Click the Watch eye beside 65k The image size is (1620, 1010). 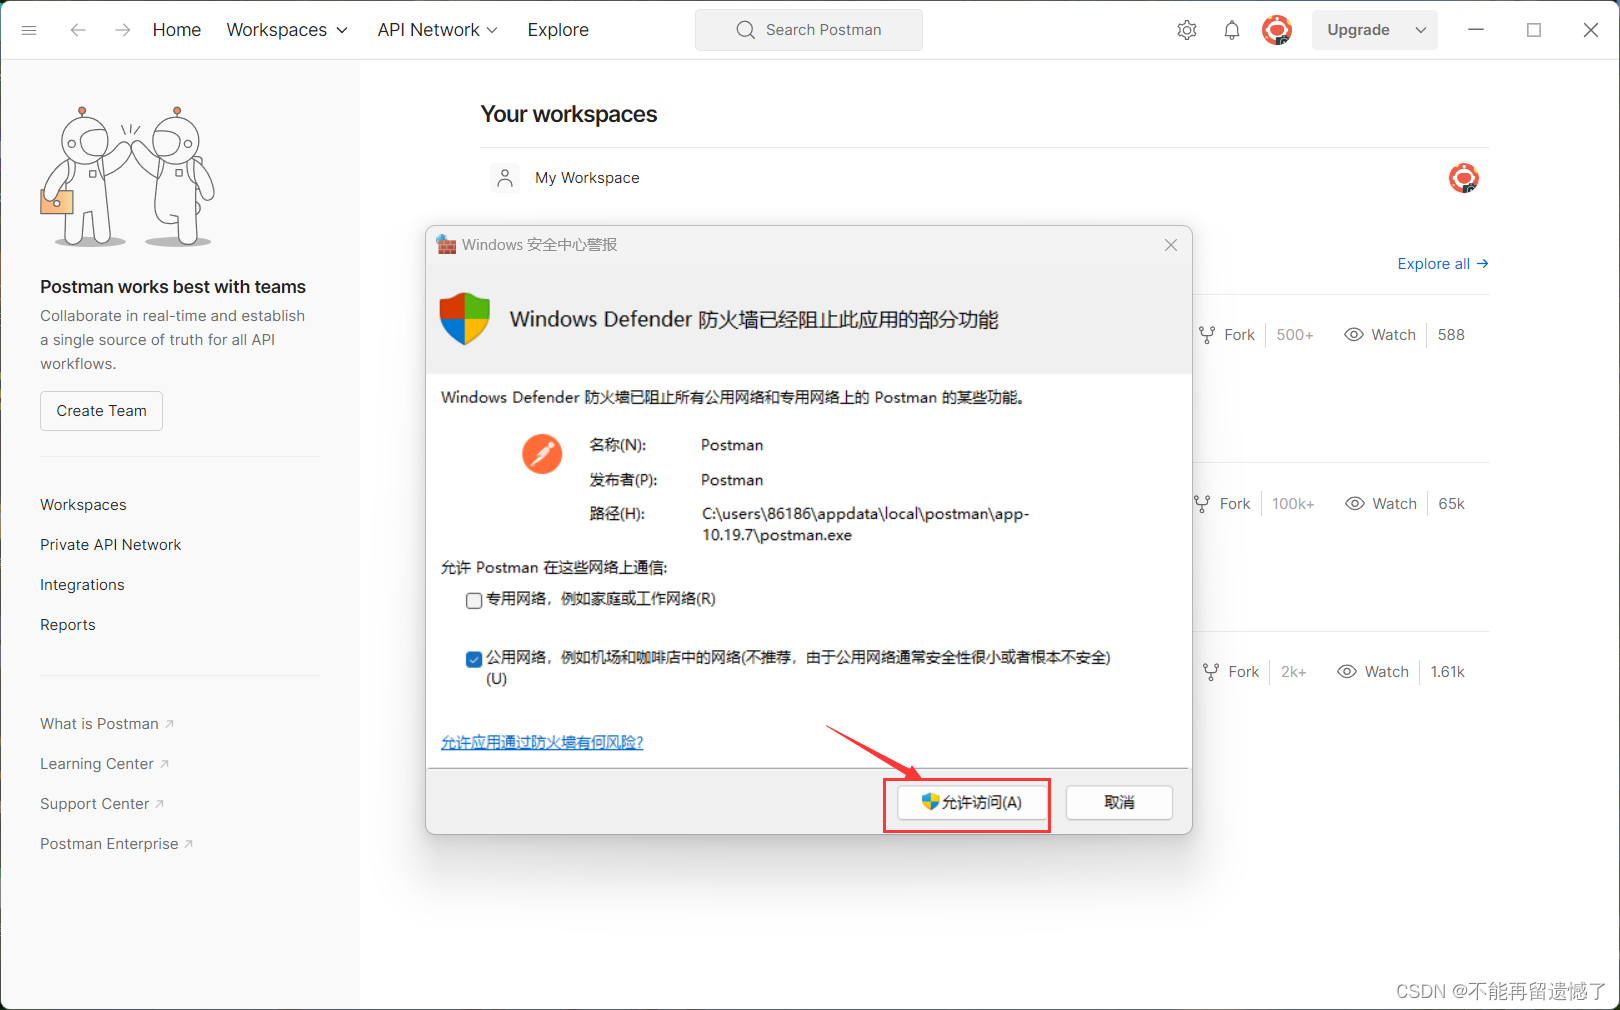click(x=1355, y=504)
